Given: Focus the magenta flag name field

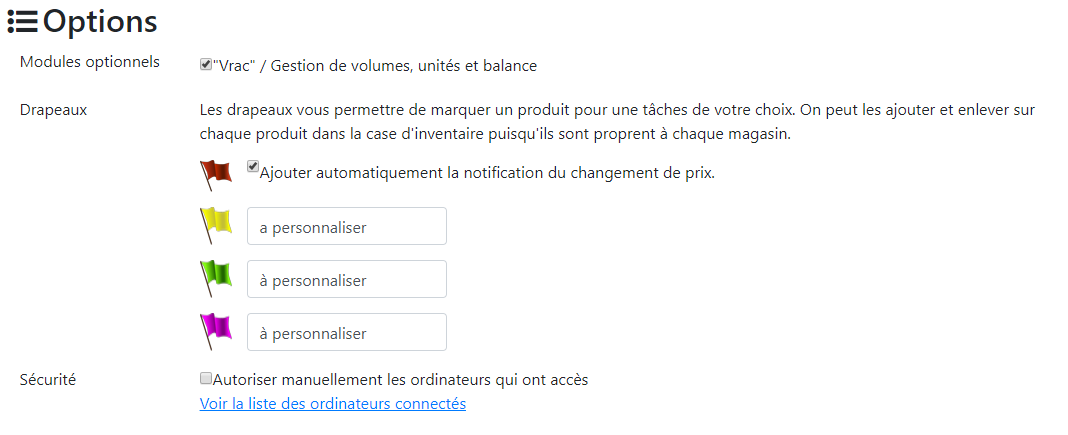Looking at the screenshot, I should click(x=347, y=332).
